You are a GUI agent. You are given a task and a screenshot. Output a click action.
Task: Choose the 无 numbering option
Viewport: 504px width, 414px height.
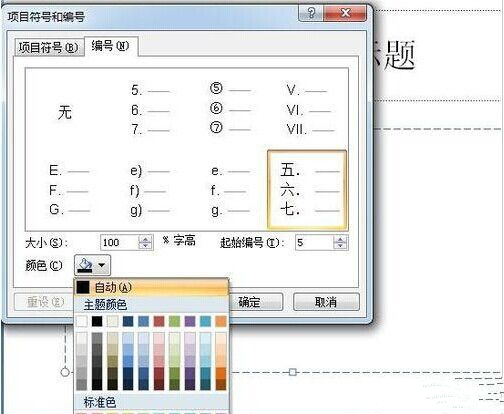point(65,112)
